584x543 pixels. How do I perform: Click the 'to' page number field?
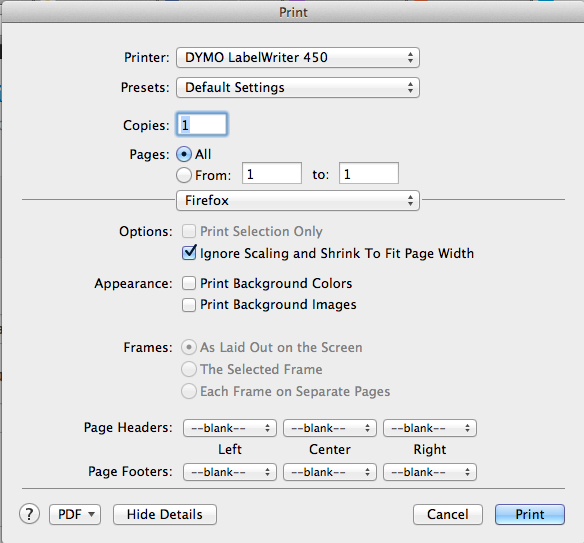[369, 174]
